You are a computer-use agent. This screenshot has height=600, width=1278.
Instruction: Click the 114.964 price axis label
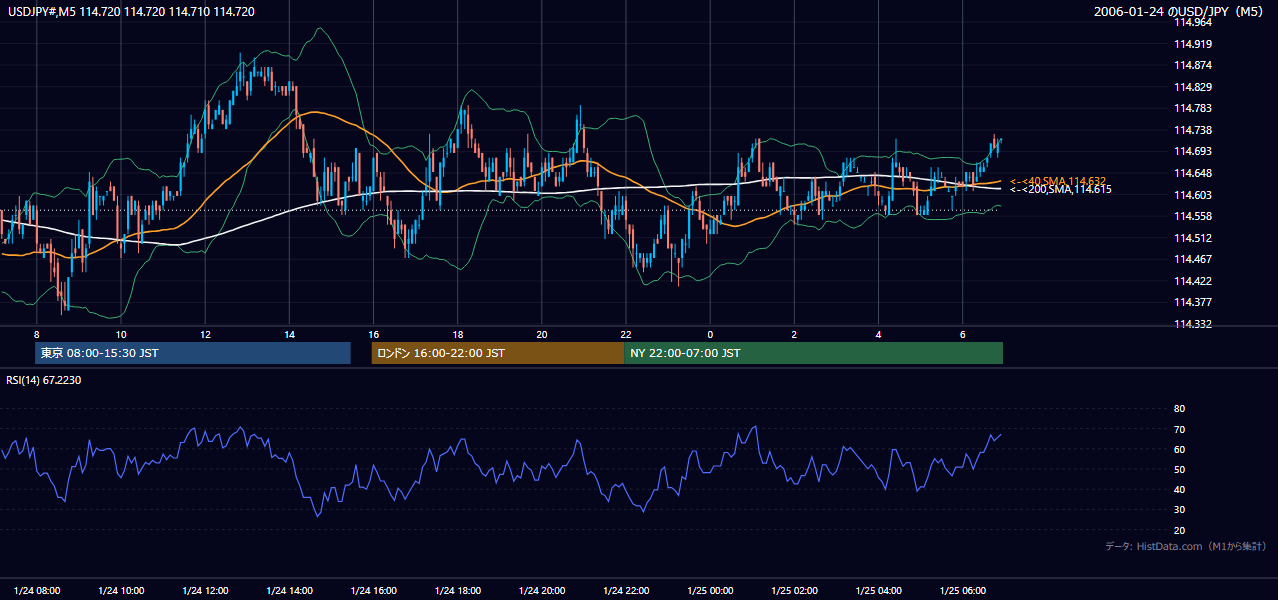click(1192, 22)
